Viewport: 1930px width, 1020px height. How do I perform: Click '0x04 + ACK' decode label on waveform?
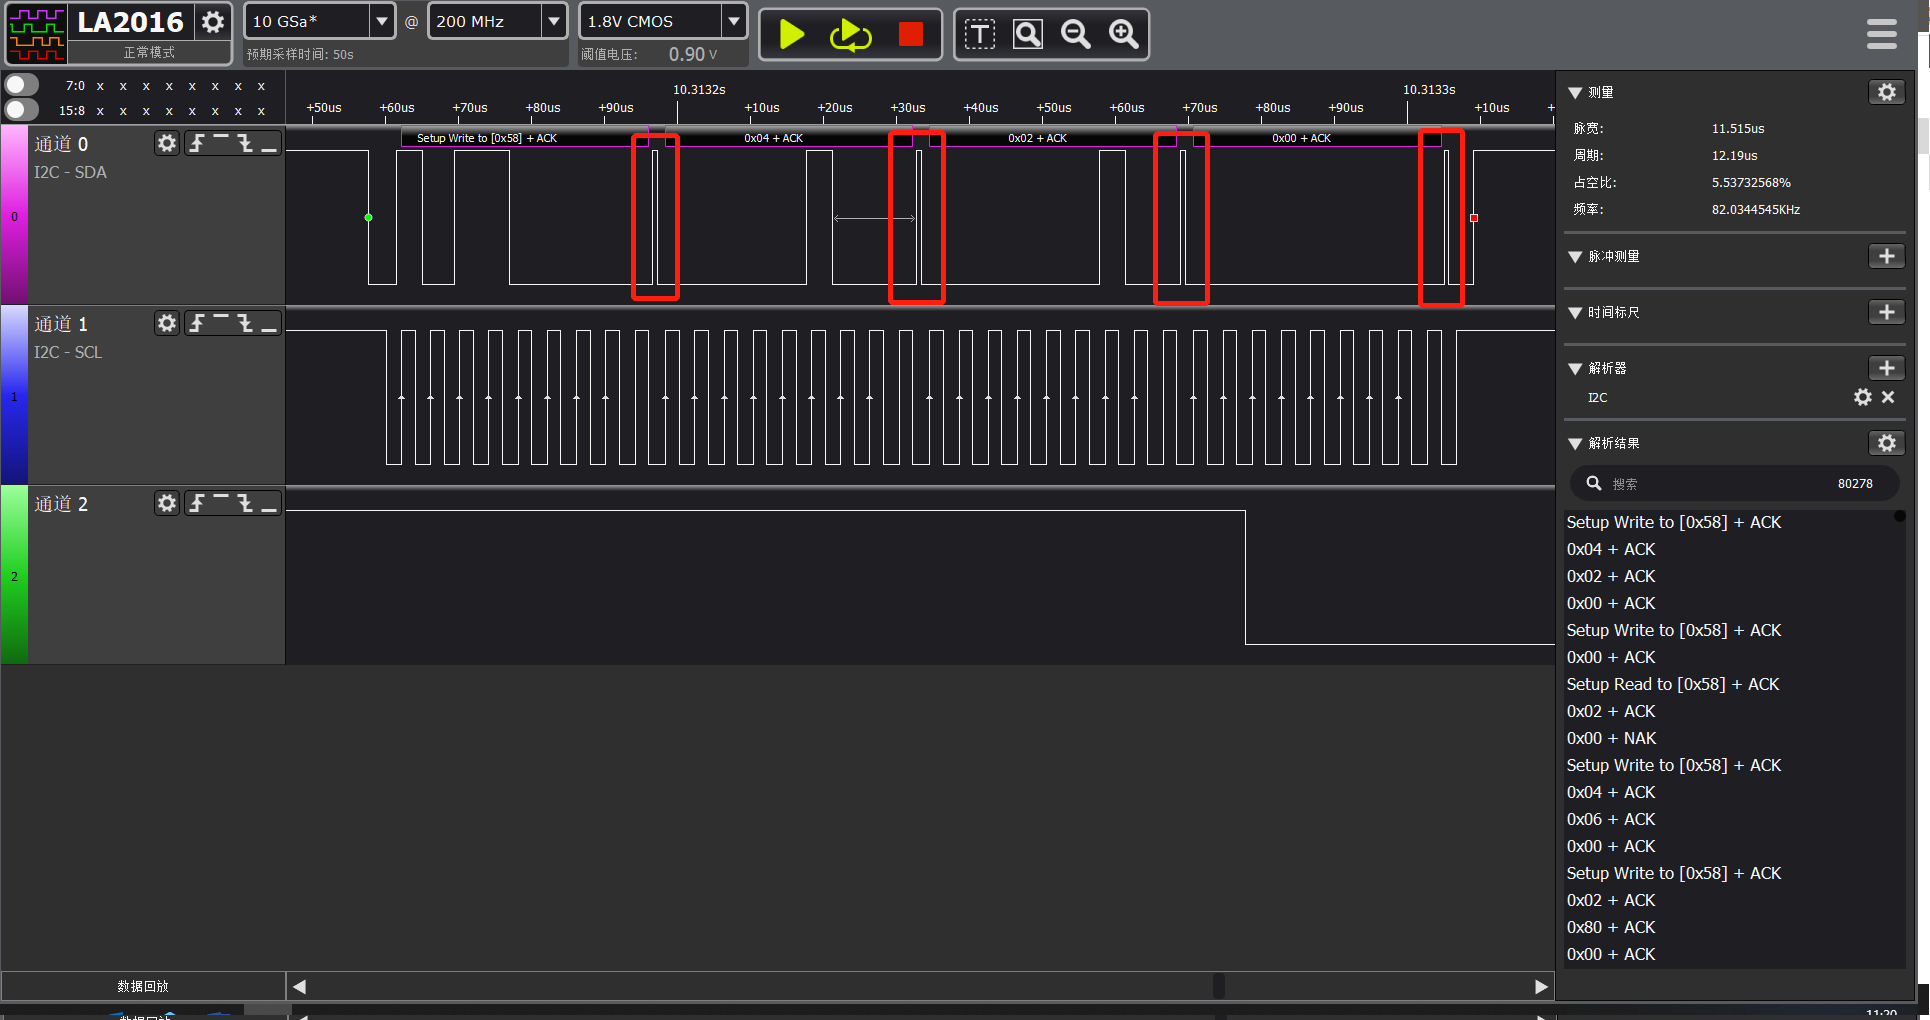pos(773,138)
